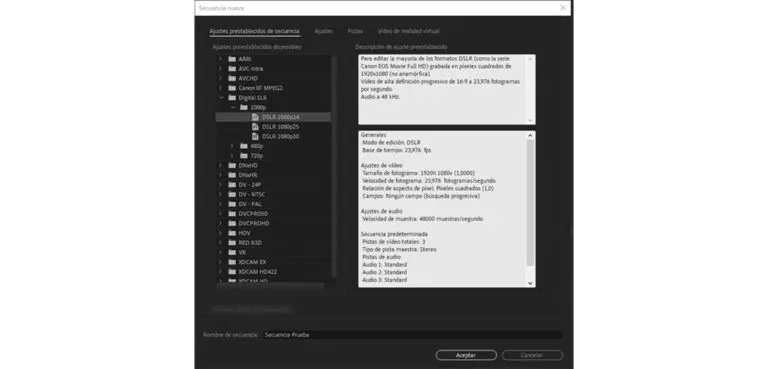Viewport: 768px width, 369px height.
Task: Click the up arrow of settings details scrollbar
Action: click(530, 135)
